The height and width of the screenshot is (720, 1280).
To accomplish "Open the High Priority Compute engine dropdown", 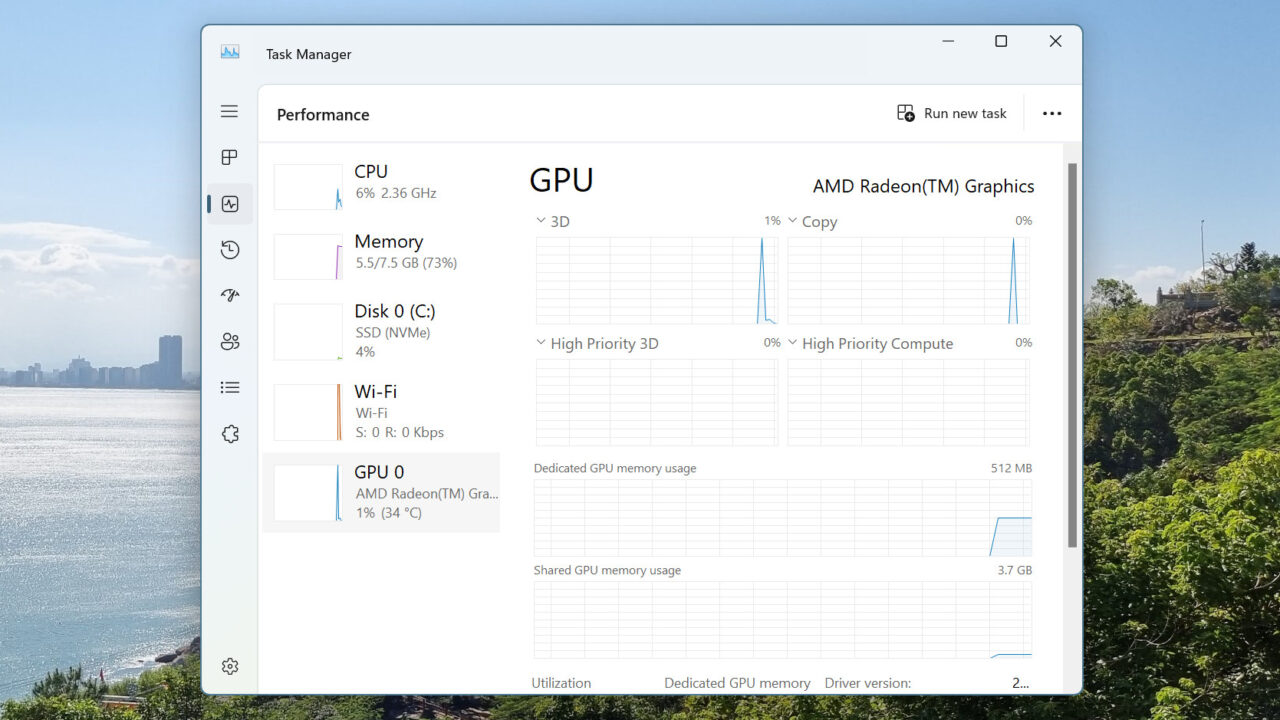I will (x=791, y=343).
